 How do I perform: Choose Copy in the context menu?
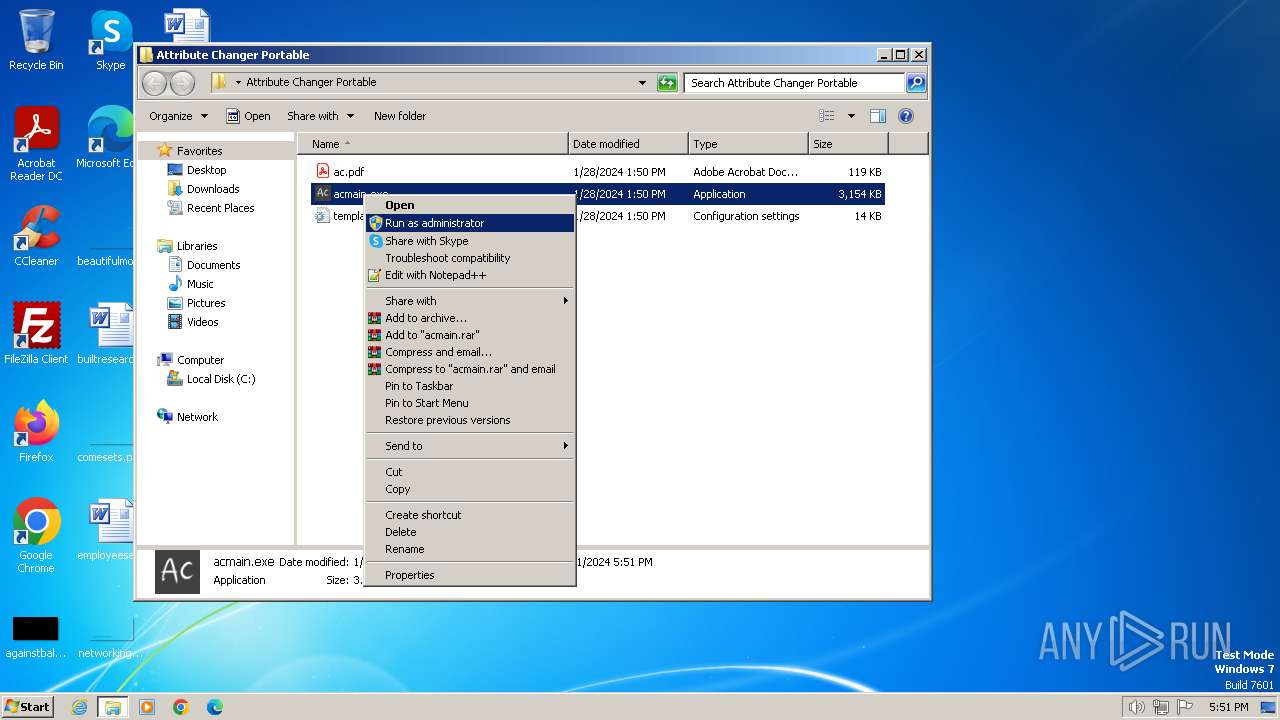tap(470, 489)
